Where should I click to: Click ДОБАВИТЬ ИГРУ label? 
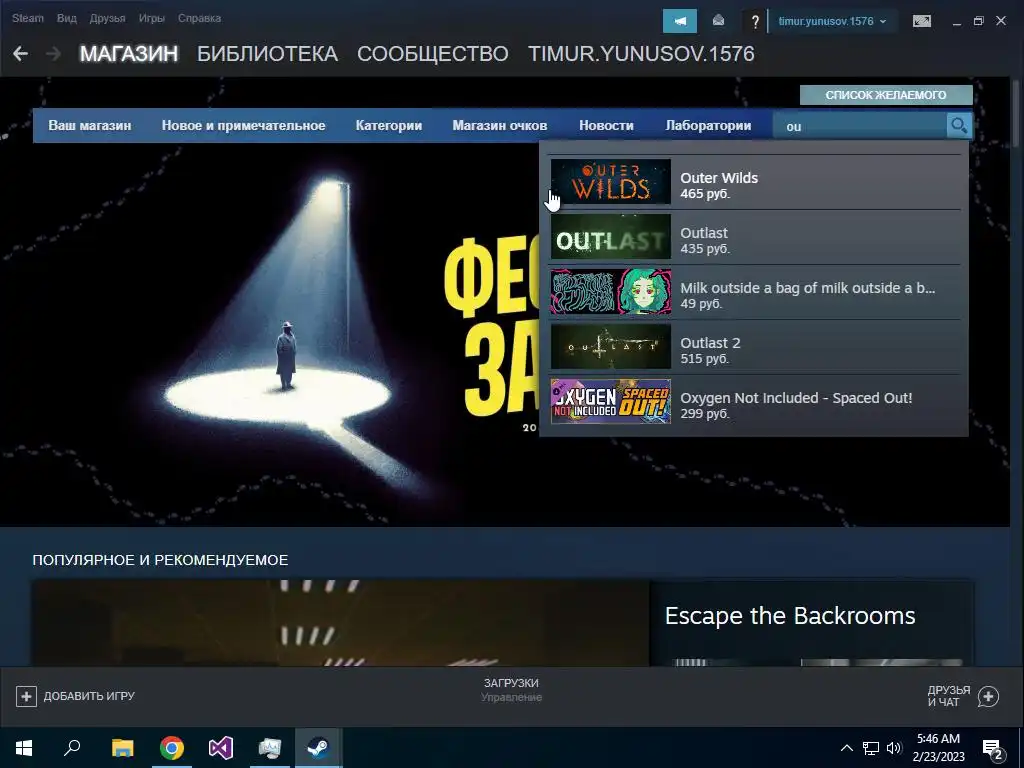(x=89, y=696)
